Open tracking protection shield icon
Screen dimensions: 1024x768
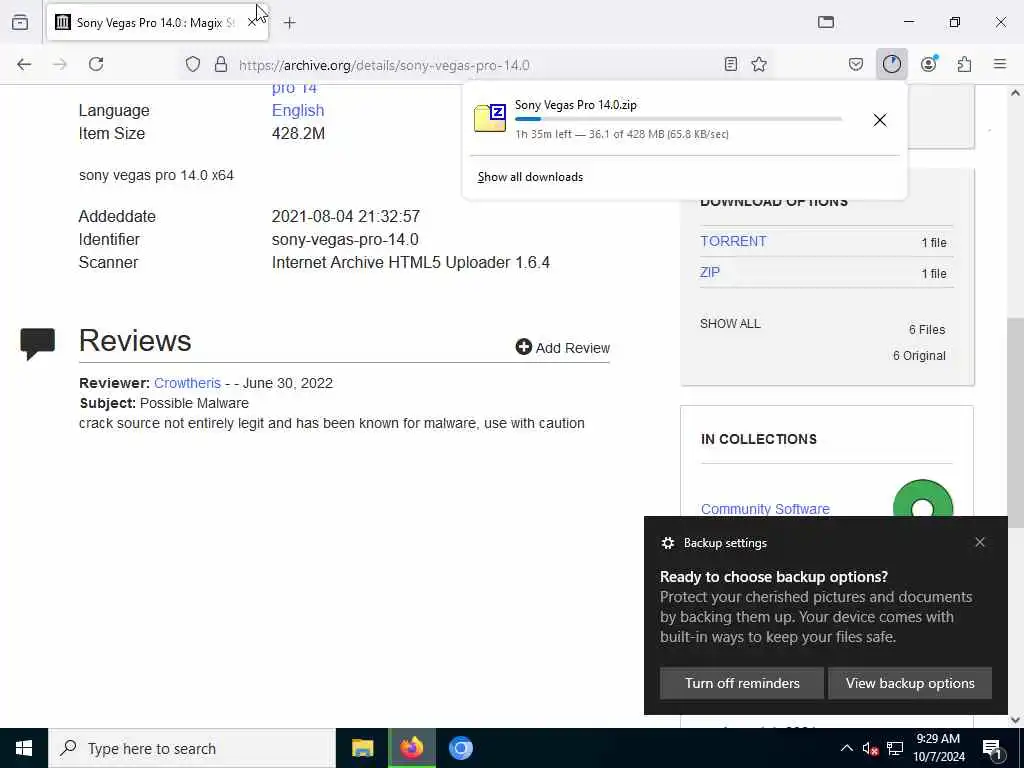(x=193, y=64)
